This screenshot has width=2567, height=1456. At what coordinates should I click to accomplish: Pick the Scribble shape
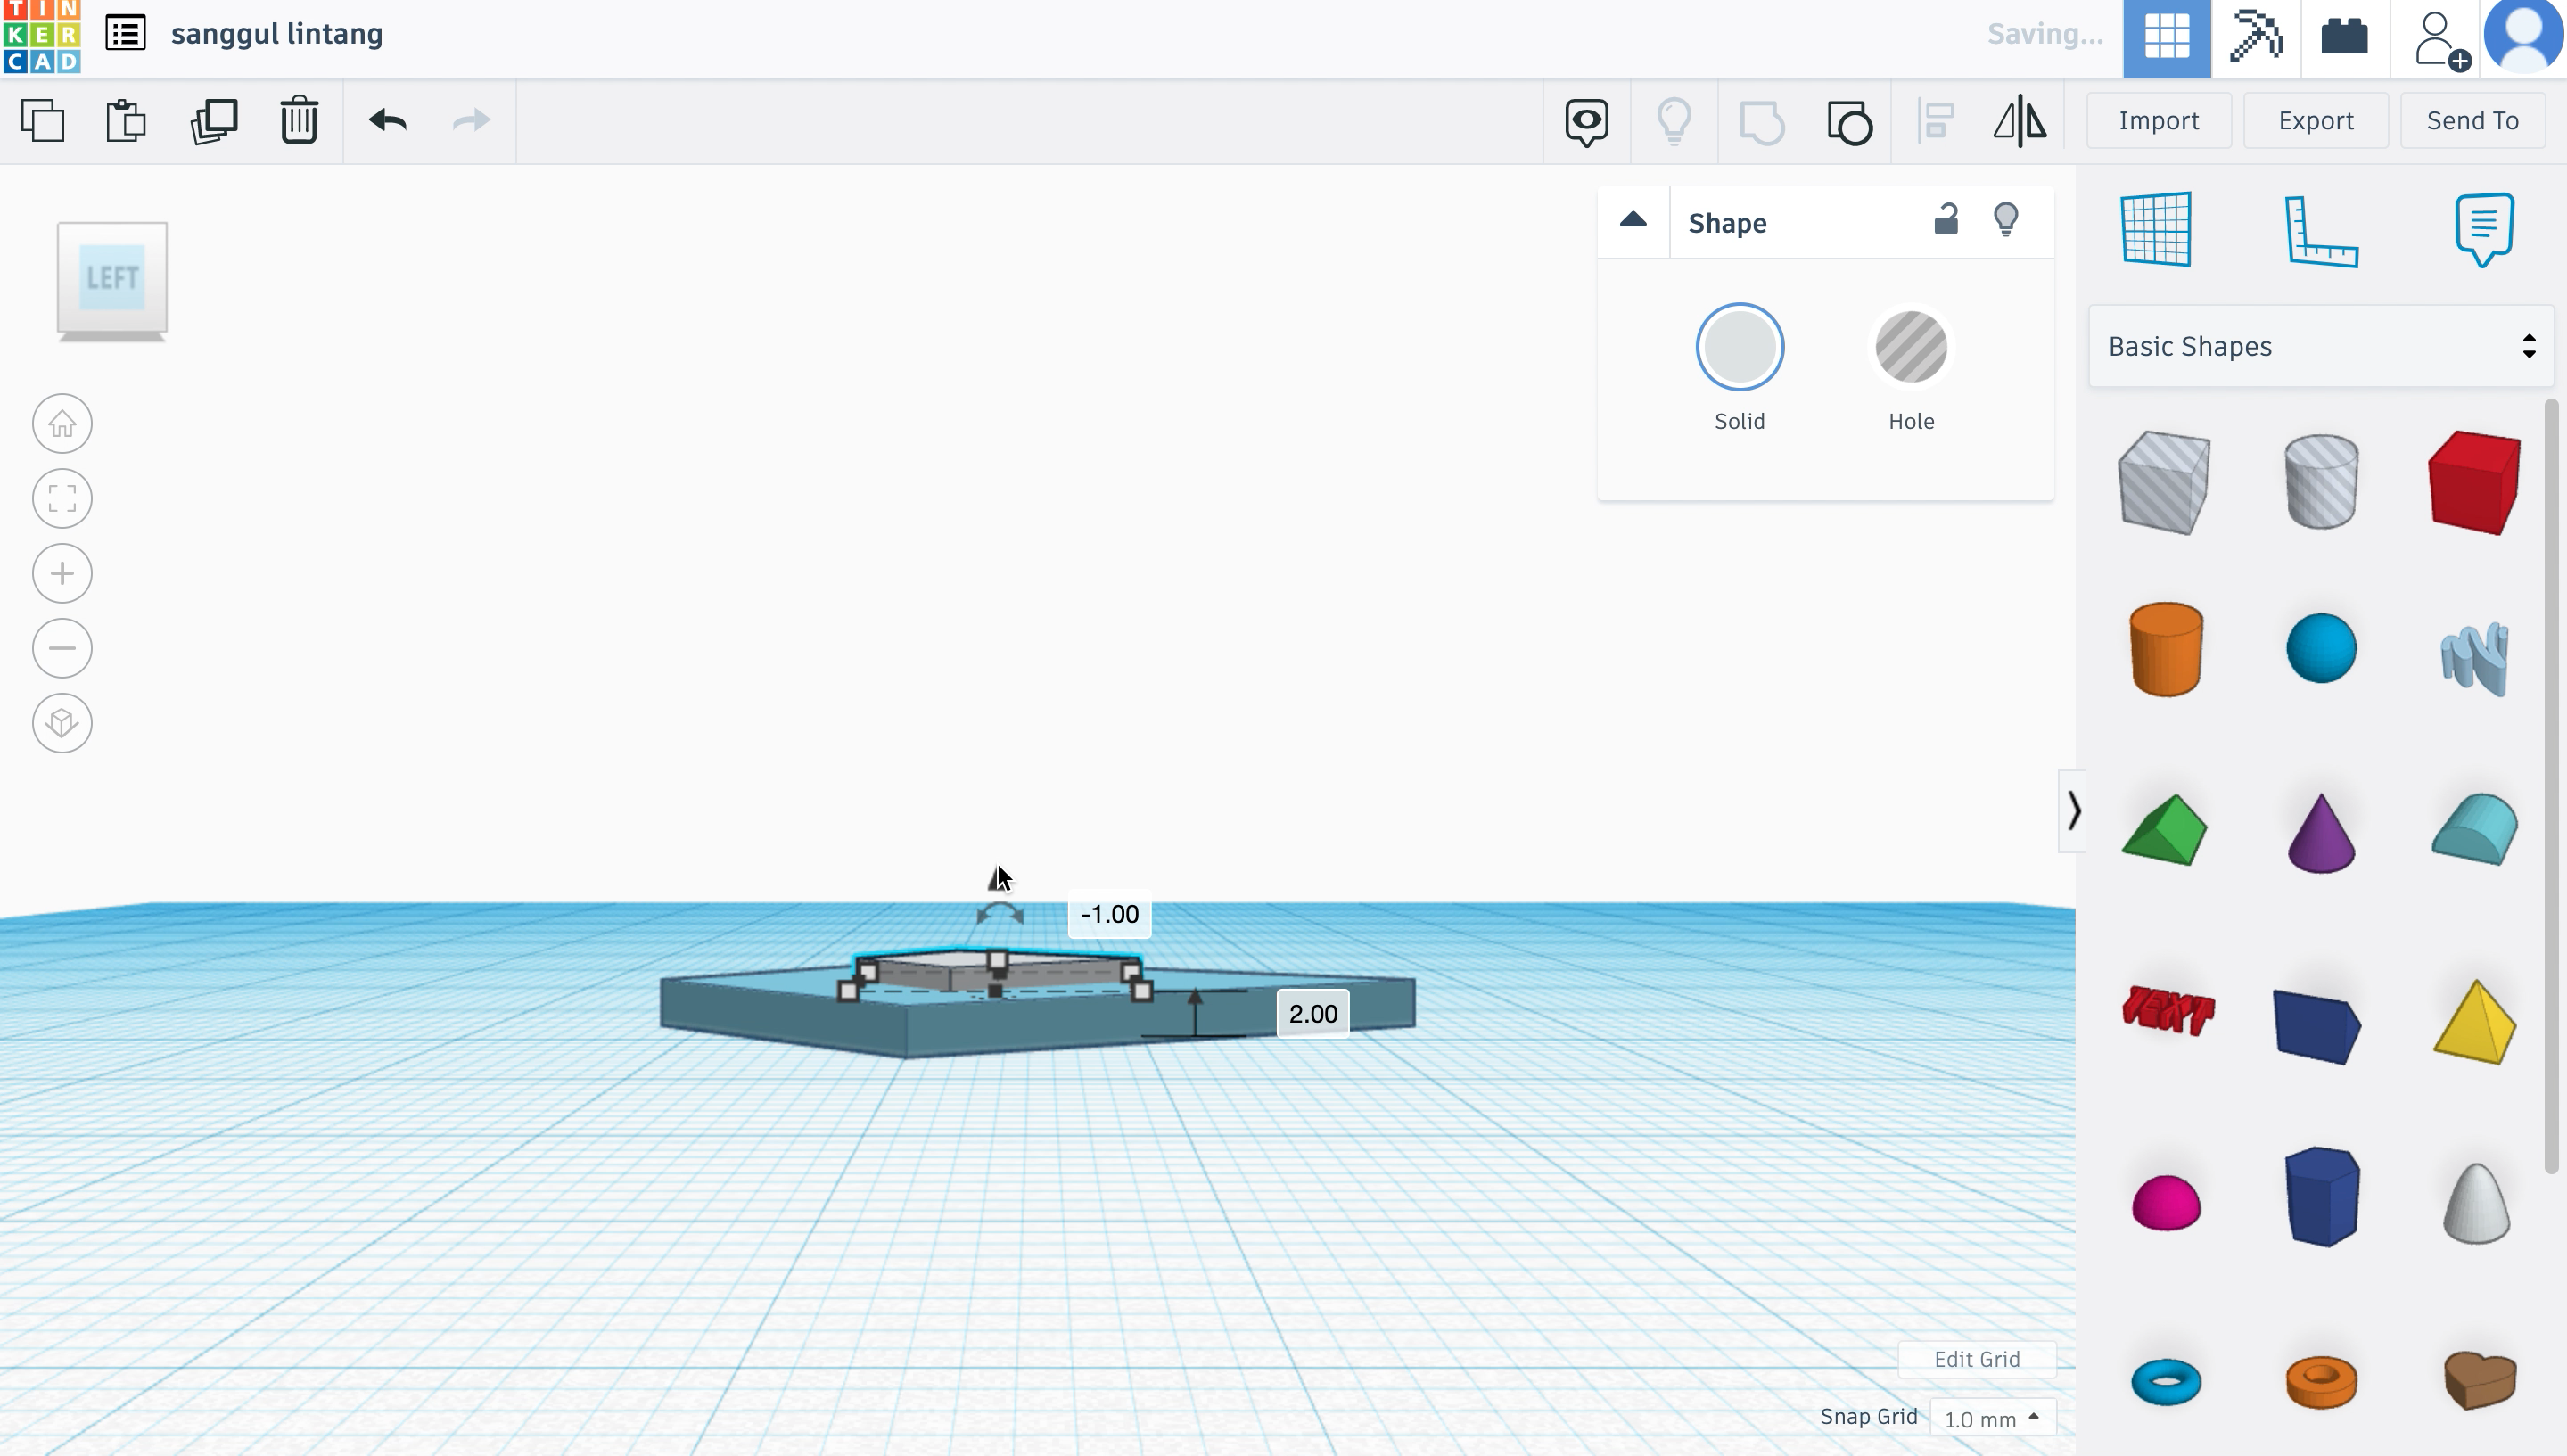2475,657
